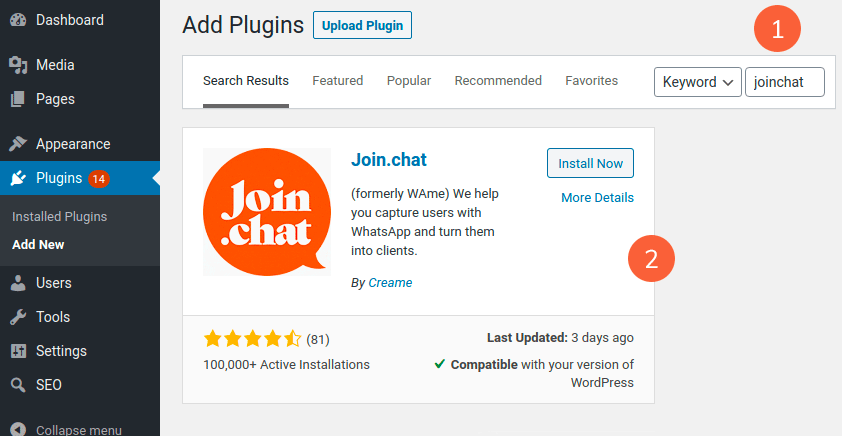Open the Keyword search type dropdown

(697, 82)
